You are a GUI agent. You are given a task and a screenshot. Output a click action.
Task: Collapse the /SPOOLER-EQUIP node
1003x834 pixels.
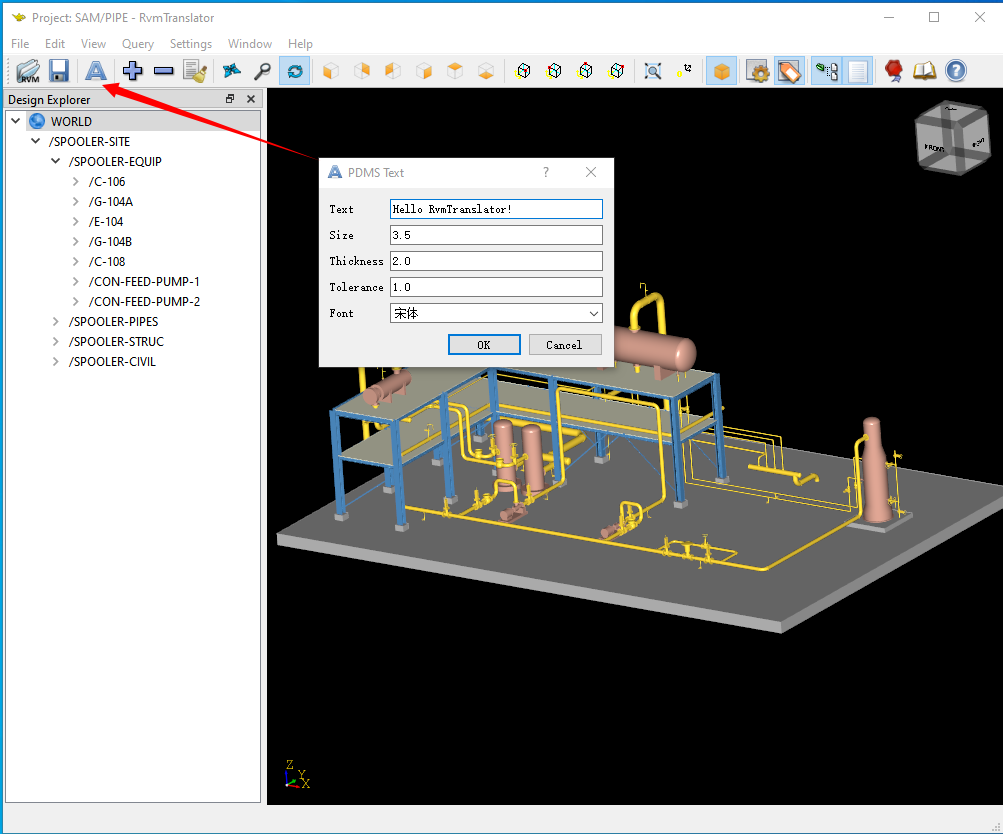(56, 161)
